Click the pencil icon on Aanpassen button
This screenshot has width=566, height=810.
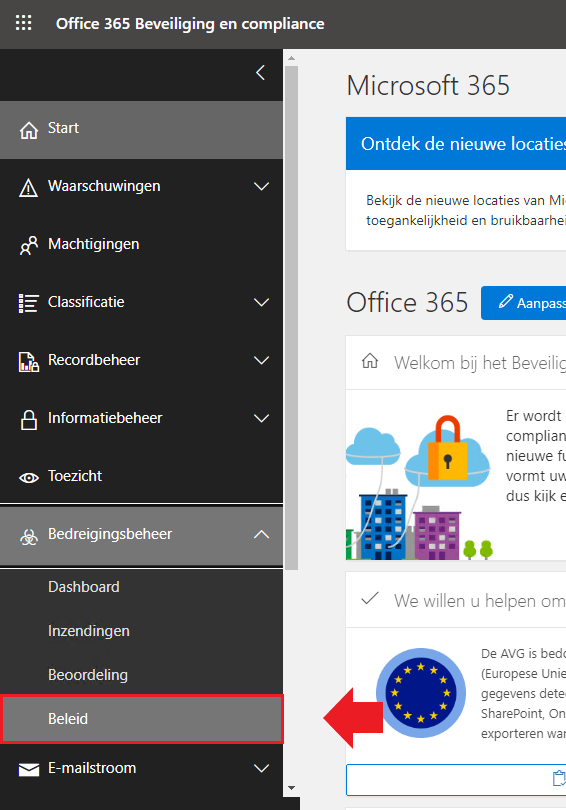pyautogui.click(x=506, y=301)
